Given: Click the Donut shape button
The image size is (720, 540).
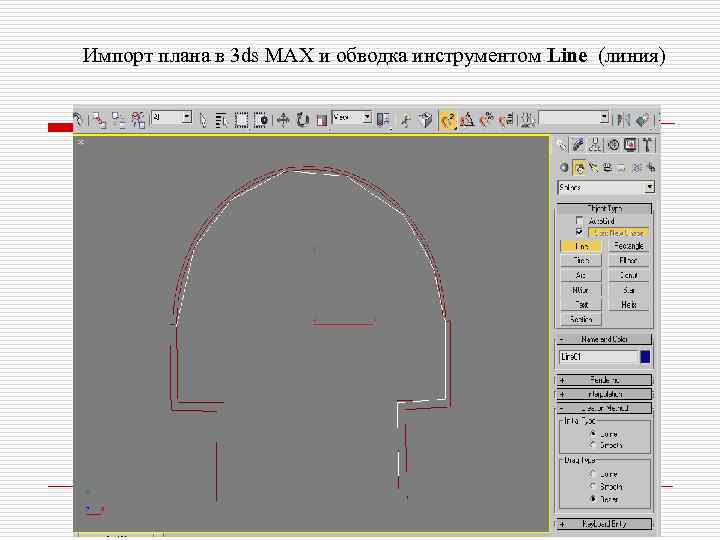Looking at the screenshot, I should (629, 276).
